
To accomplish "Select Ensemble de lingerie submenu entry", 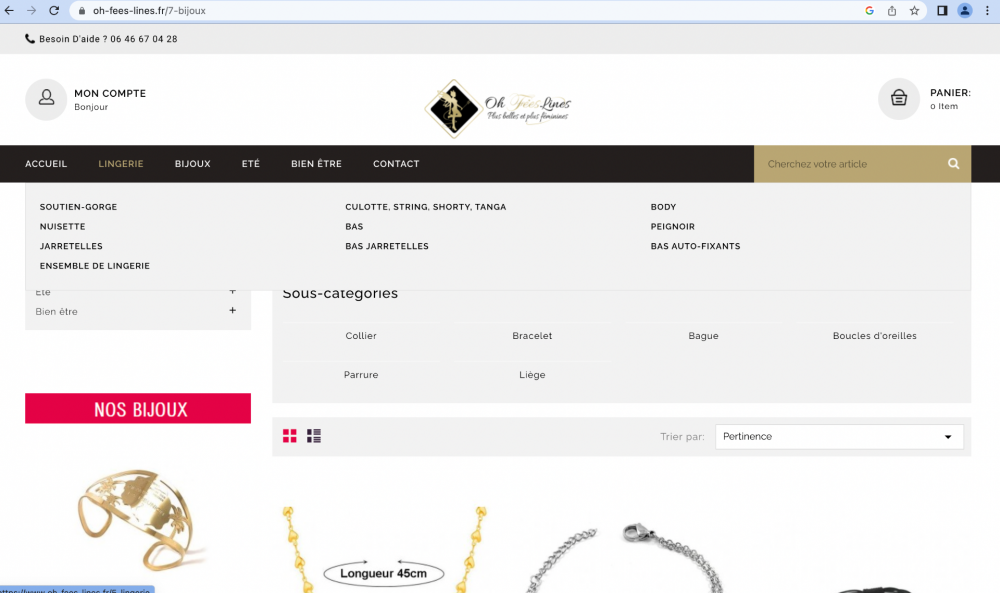I will [94, 266].
